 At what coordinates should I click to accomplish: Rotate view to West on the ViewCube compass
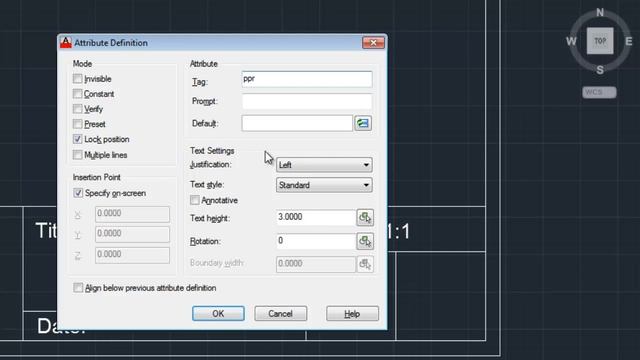coord(571,41)
